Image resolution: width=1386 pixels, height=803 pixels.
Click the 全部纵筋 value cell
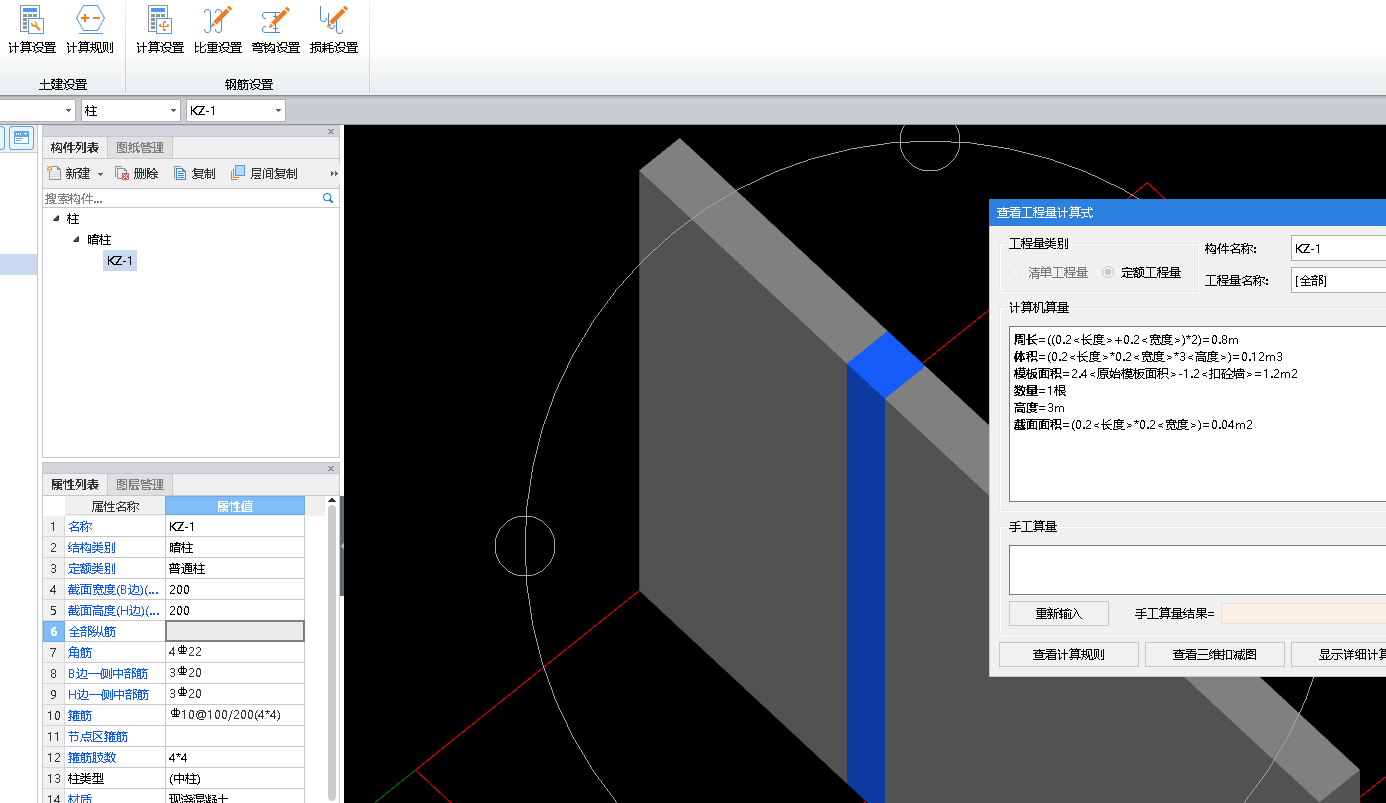tap(235, 631)
